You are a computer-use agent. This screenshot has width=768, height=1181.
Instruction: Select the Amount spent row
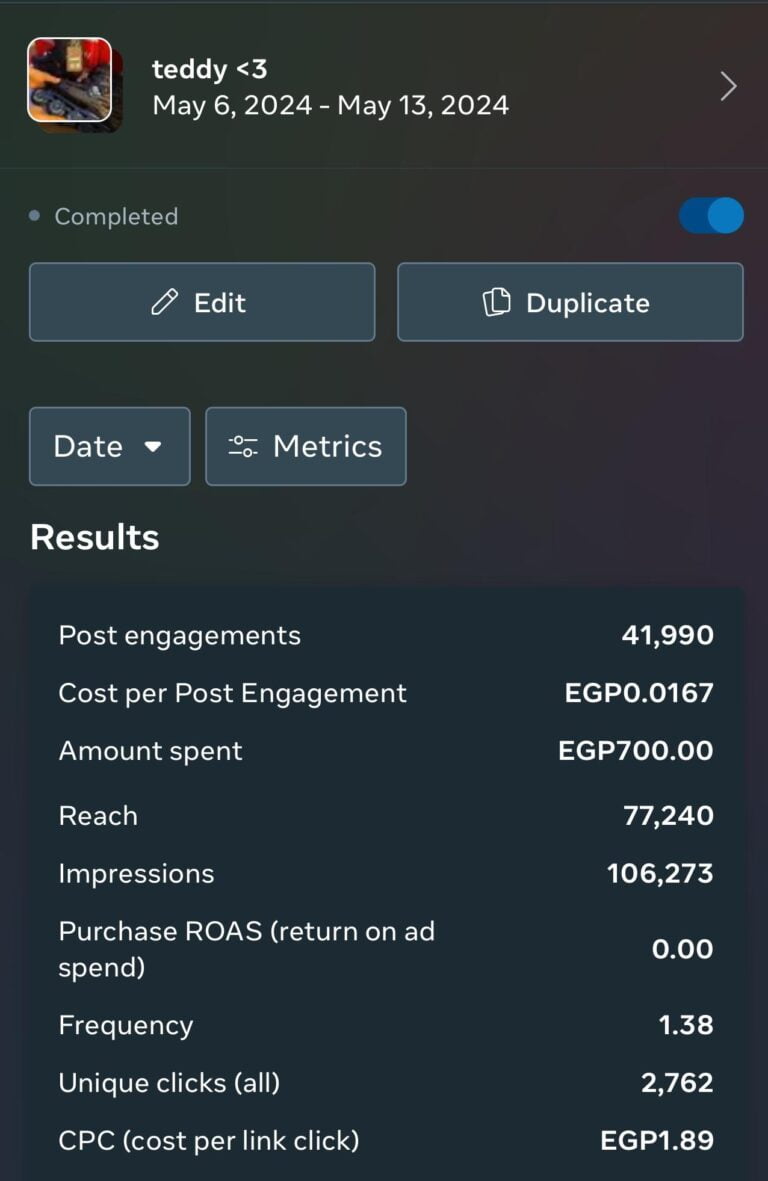[x=385, y=751]
